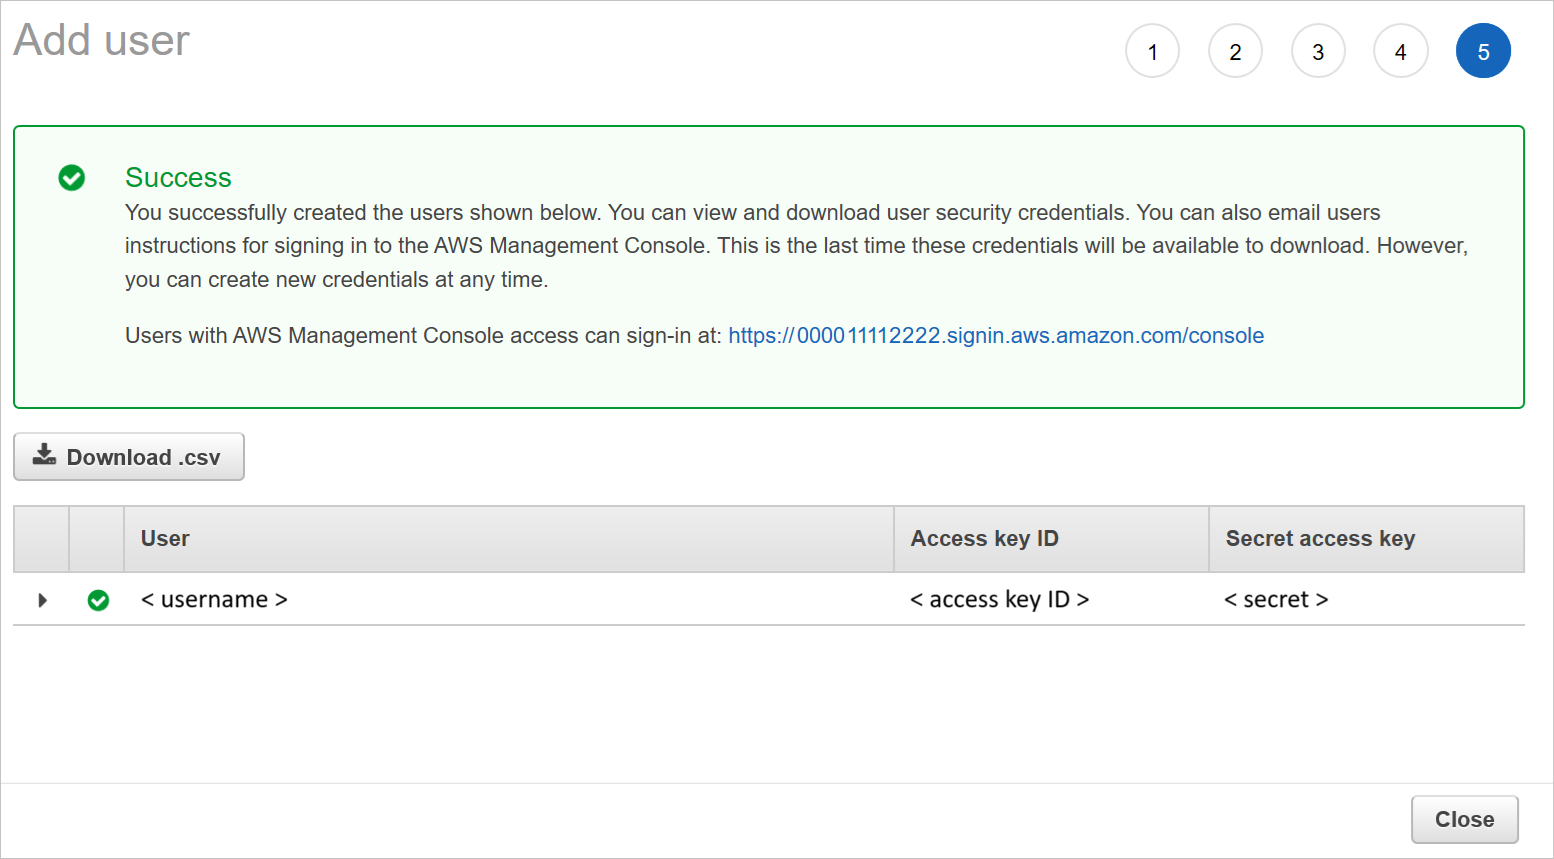The image size is (1554, 859).
Task: Select wizard step 2 circle
Action: [1235, 50]
